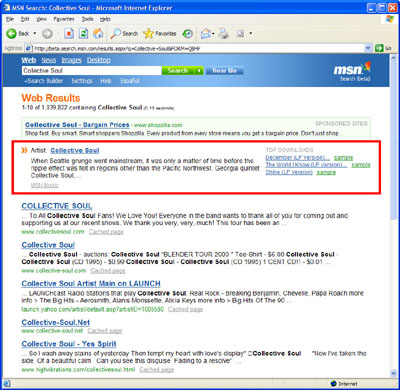This screenshot has width=400, height=390.
Task: Click the vertical scrollbar down arrow
Action: 394,373
